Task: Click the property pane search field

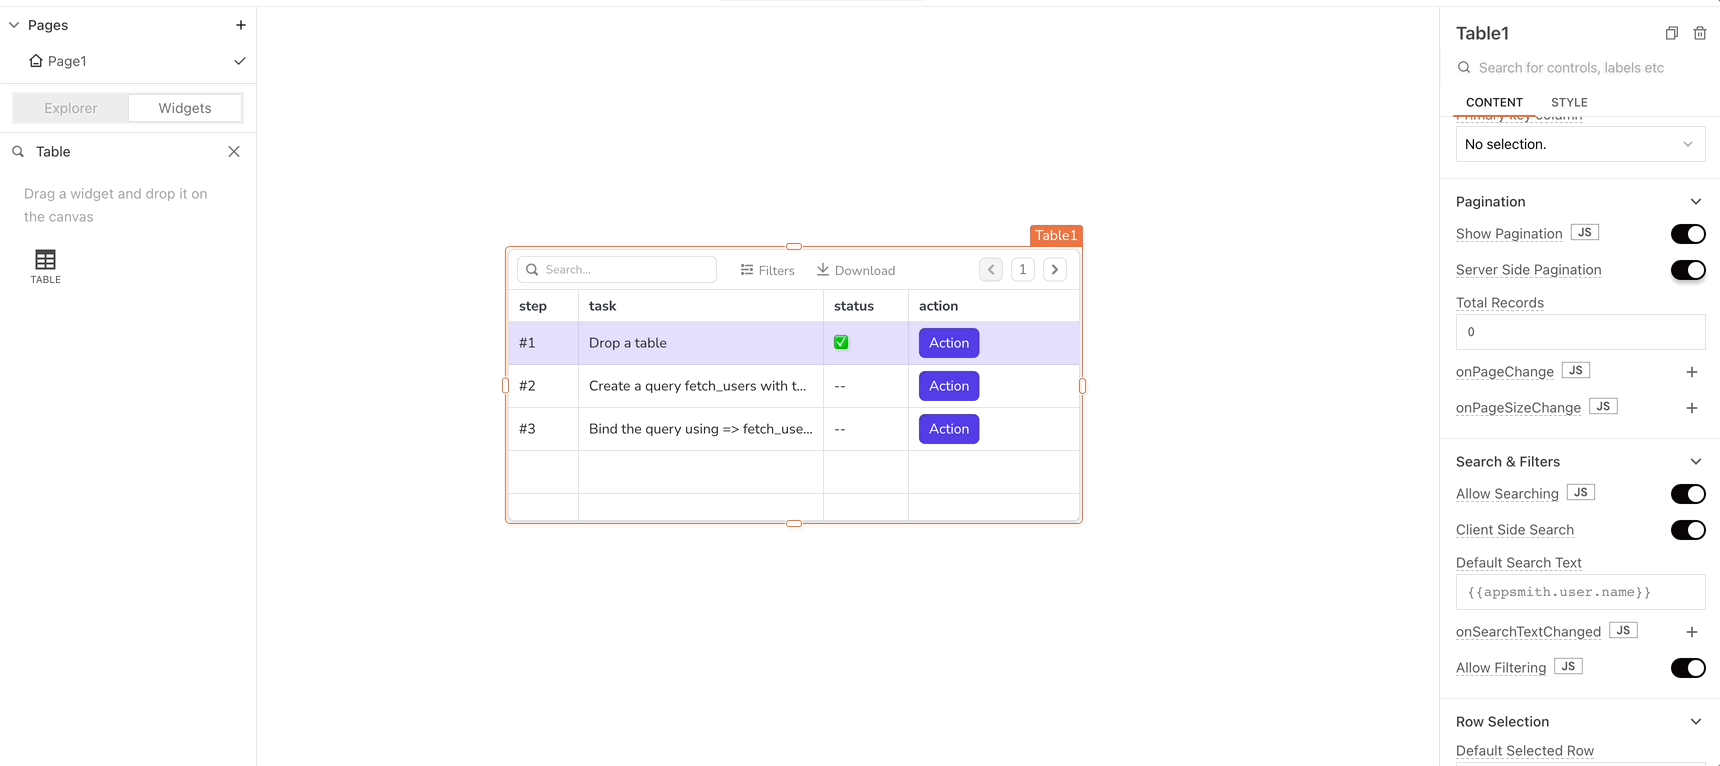Action: point(1580,68)
